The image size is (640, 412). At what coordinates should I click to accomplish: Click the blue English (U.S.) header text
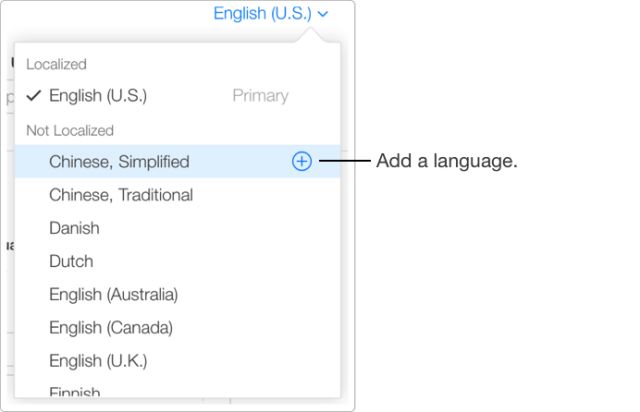pyautogui.click(x=262, y=14)
